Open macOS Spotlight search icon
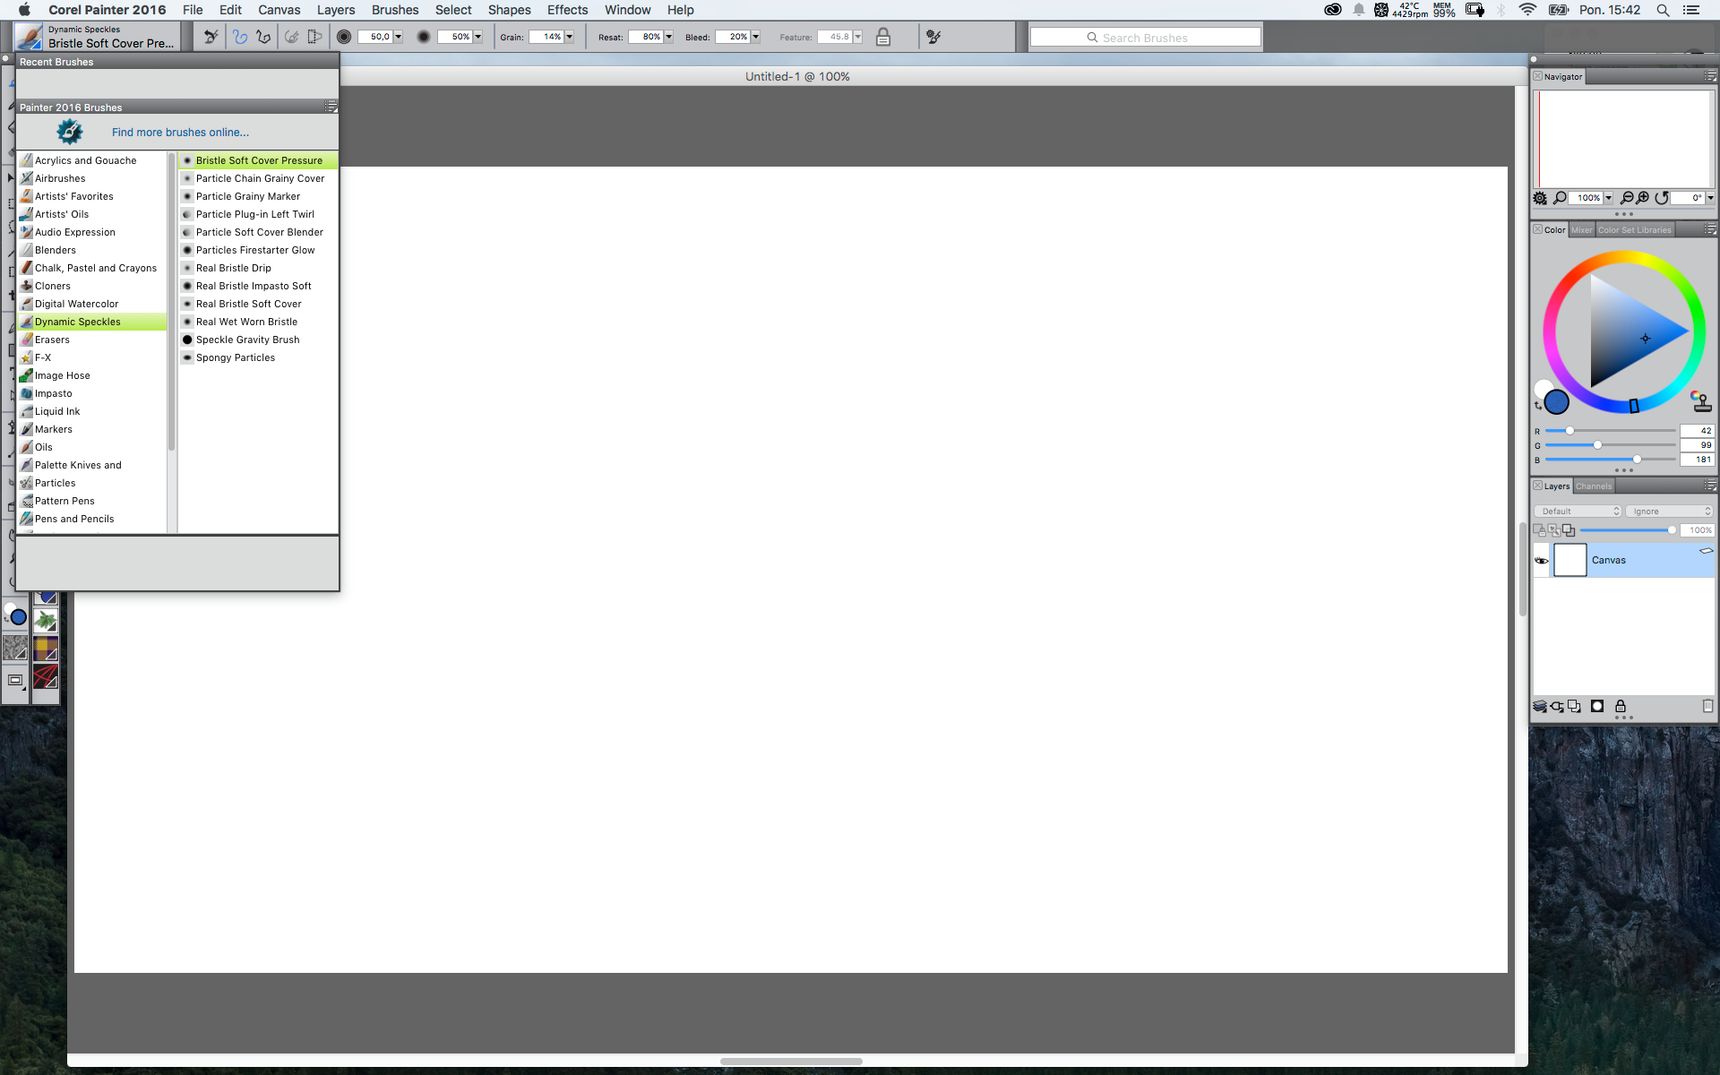This screenshot has width=1720, height=1075. click(1662, 10)
